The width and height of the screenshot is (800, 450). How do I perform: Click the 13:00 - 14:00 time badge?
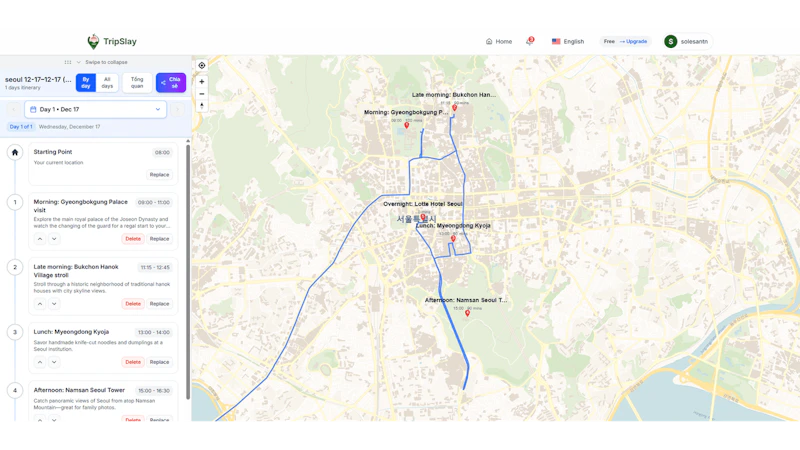154,332
